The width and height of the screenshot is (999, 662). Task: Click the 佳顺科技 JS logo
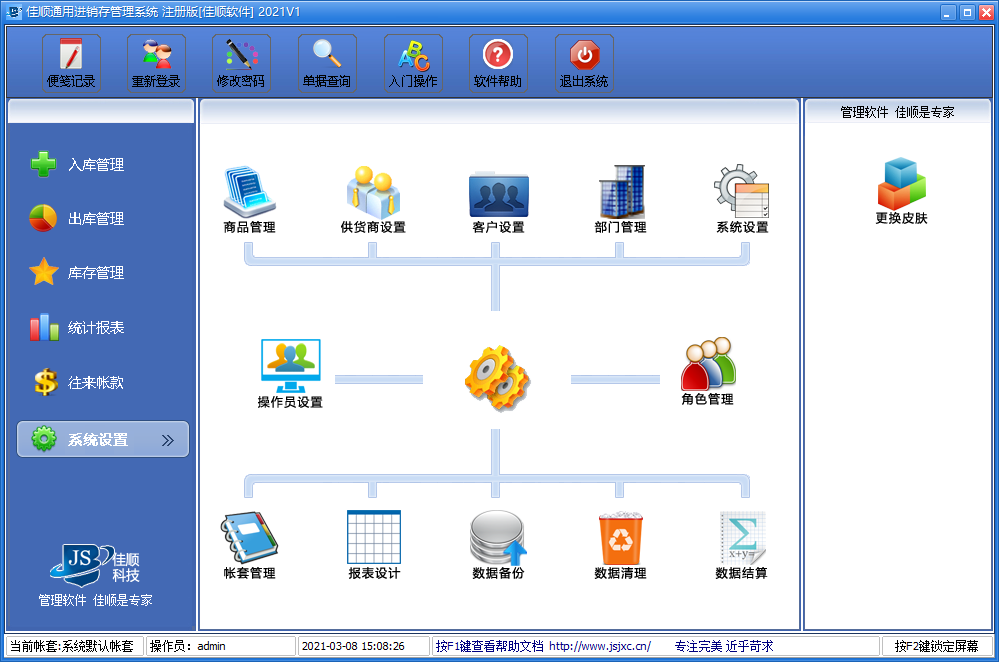[96, 565]
